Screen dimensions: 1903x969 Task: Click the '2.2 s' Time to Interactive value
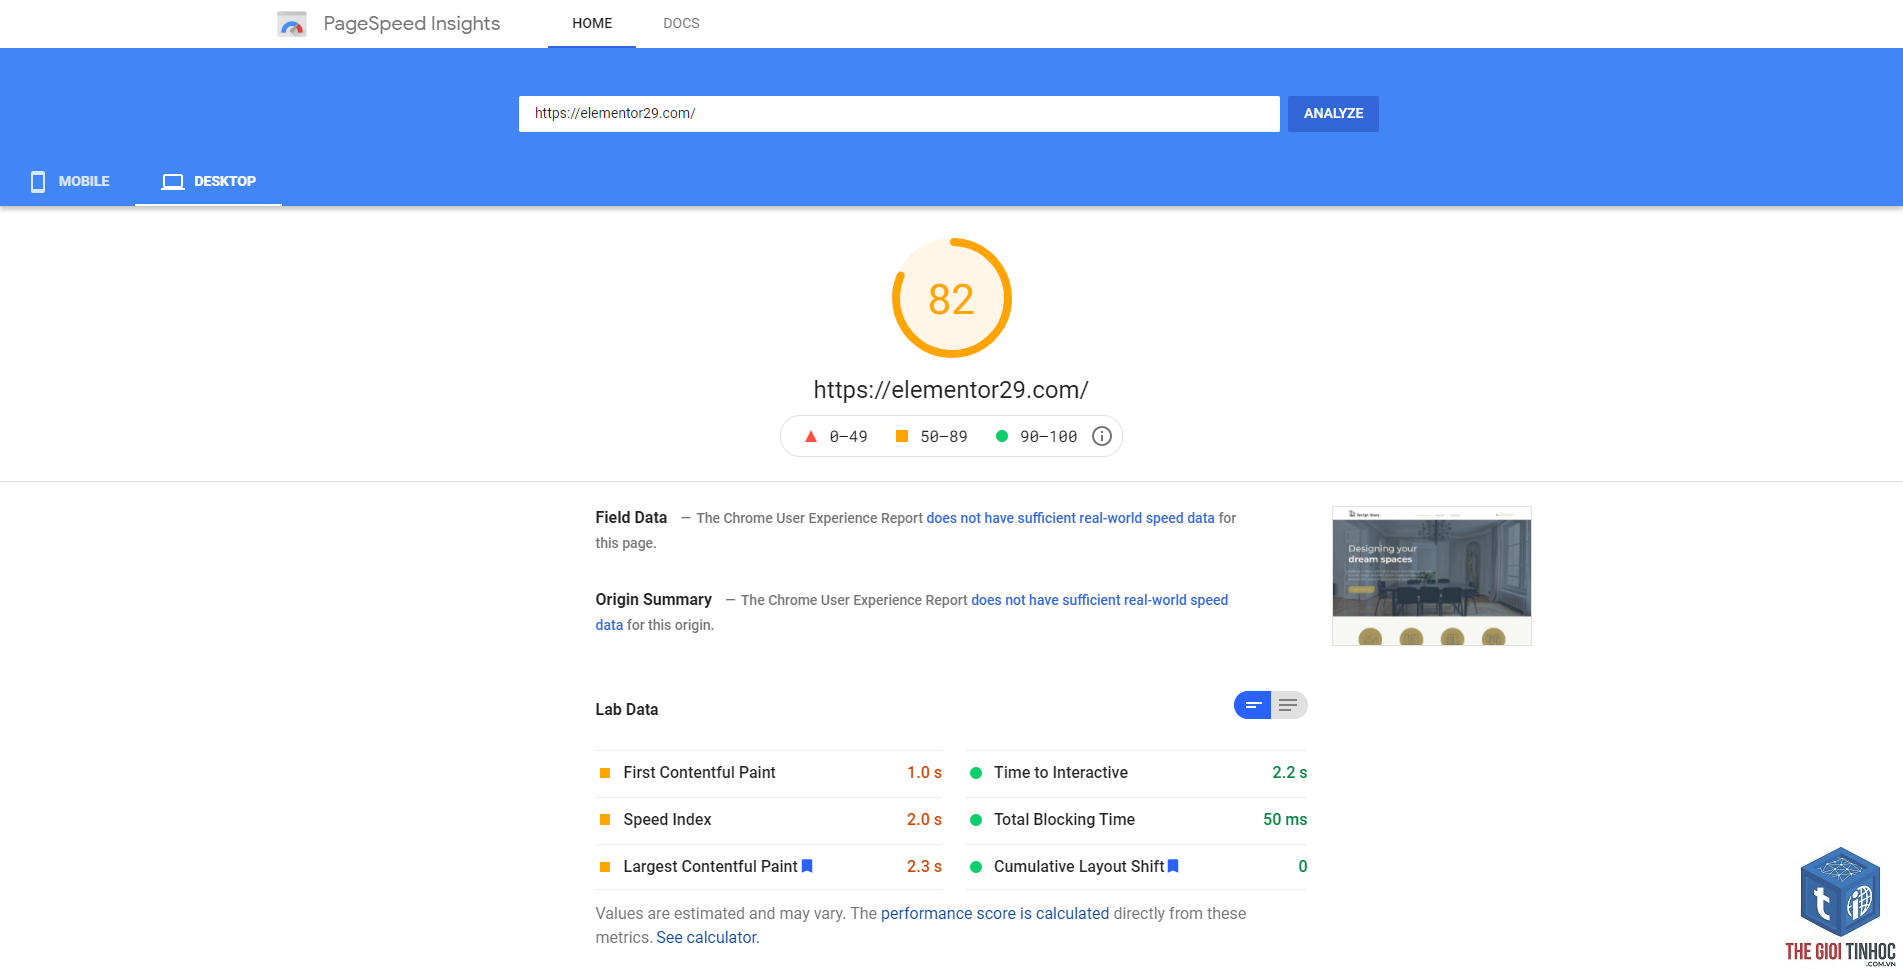(x=1289, y=773)
